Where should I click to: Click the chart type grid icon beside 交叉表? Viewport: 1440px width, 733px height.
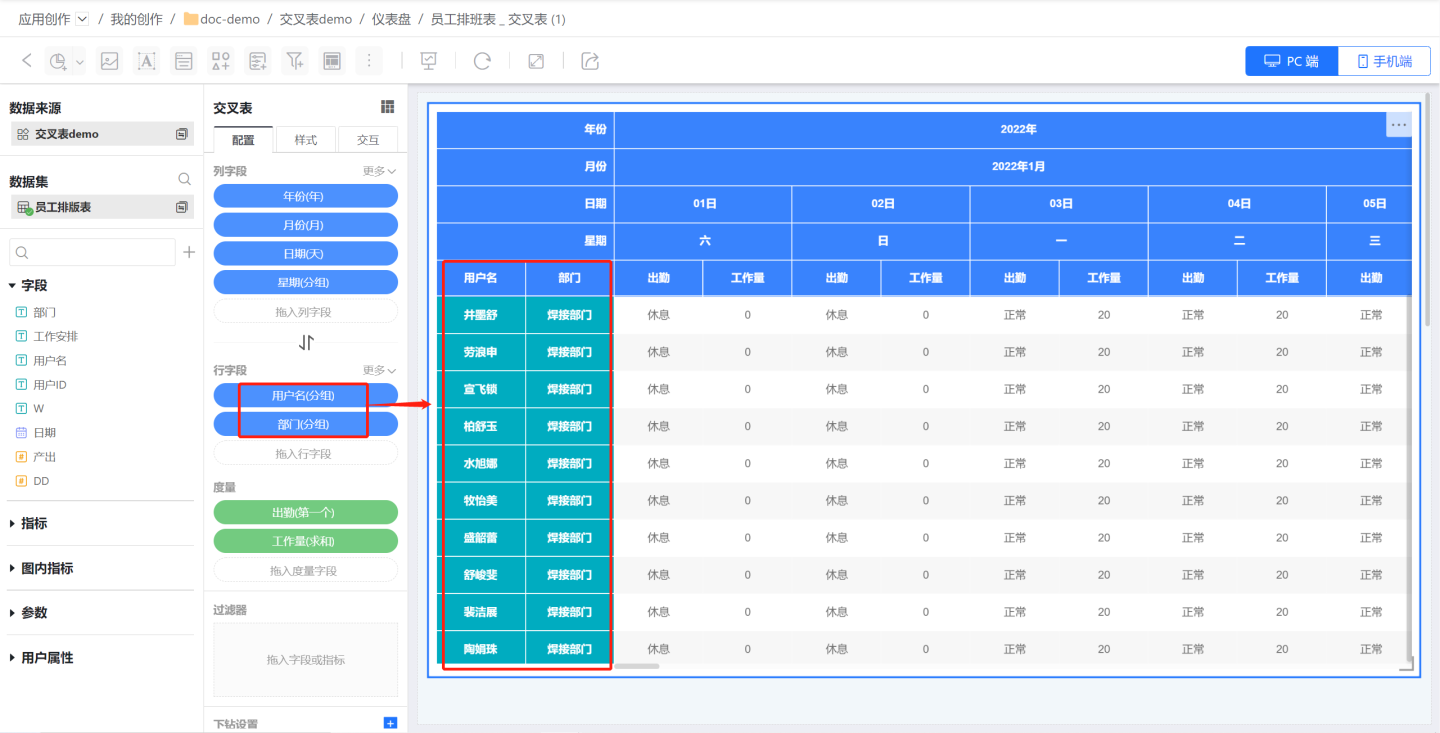coord(388,107)
